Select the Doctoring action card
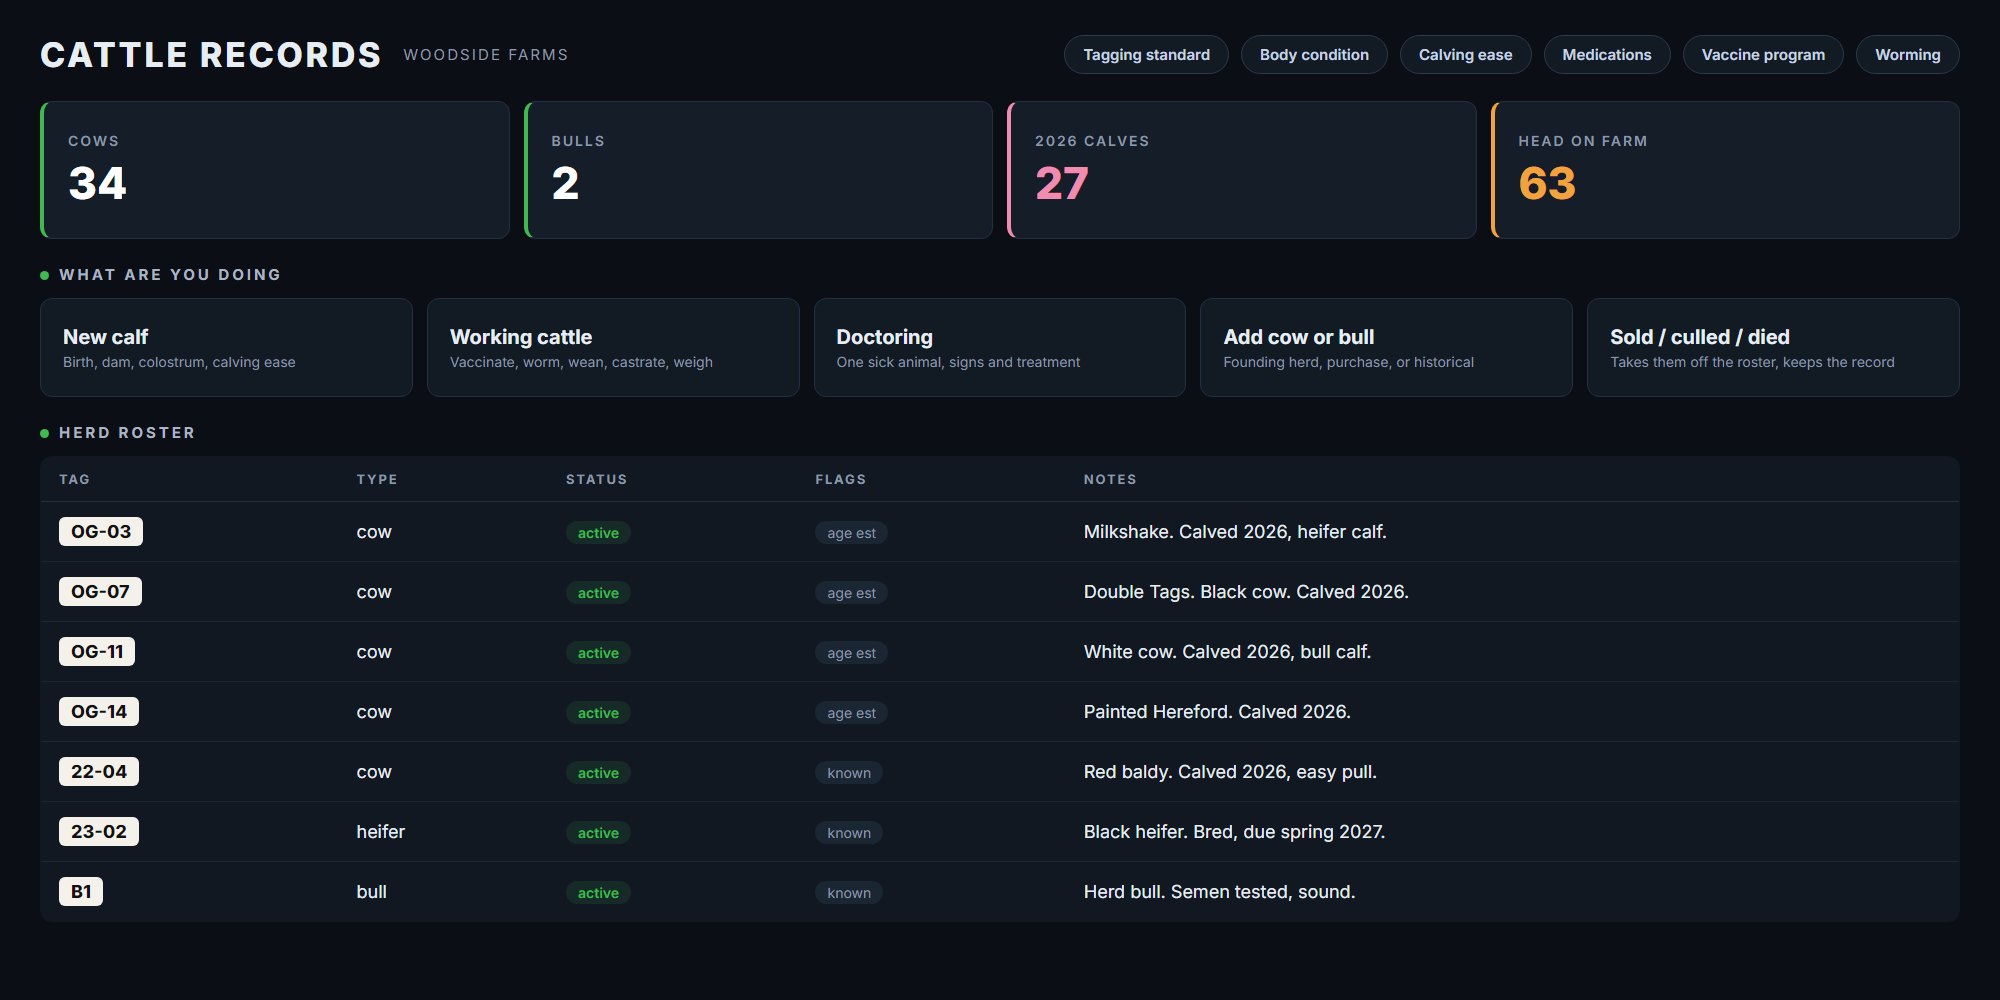The width and height of the screenshot is (2000, 1000). point(1000,347)
